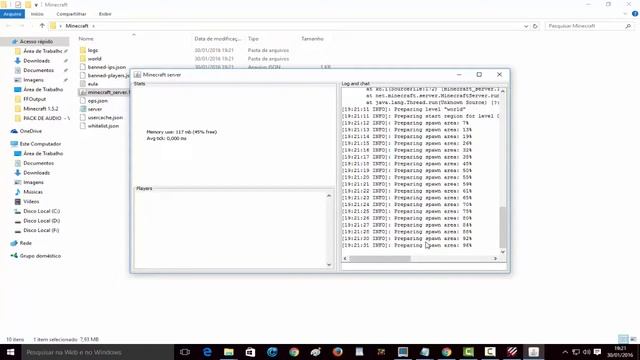Open the taskbar clock and date
Screen dimensions: 640x360
(x=620, y=352)
